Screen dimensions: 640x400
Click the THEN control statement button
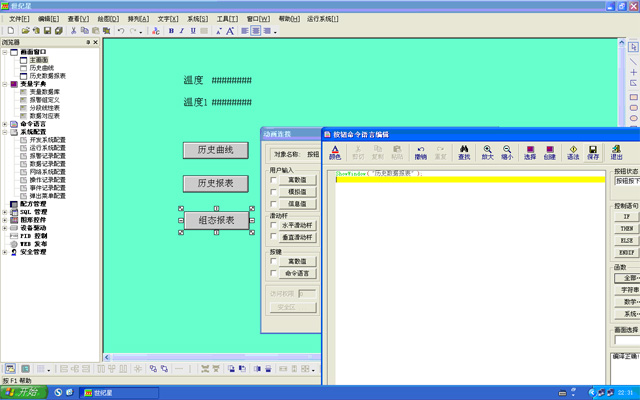(627, 229)
